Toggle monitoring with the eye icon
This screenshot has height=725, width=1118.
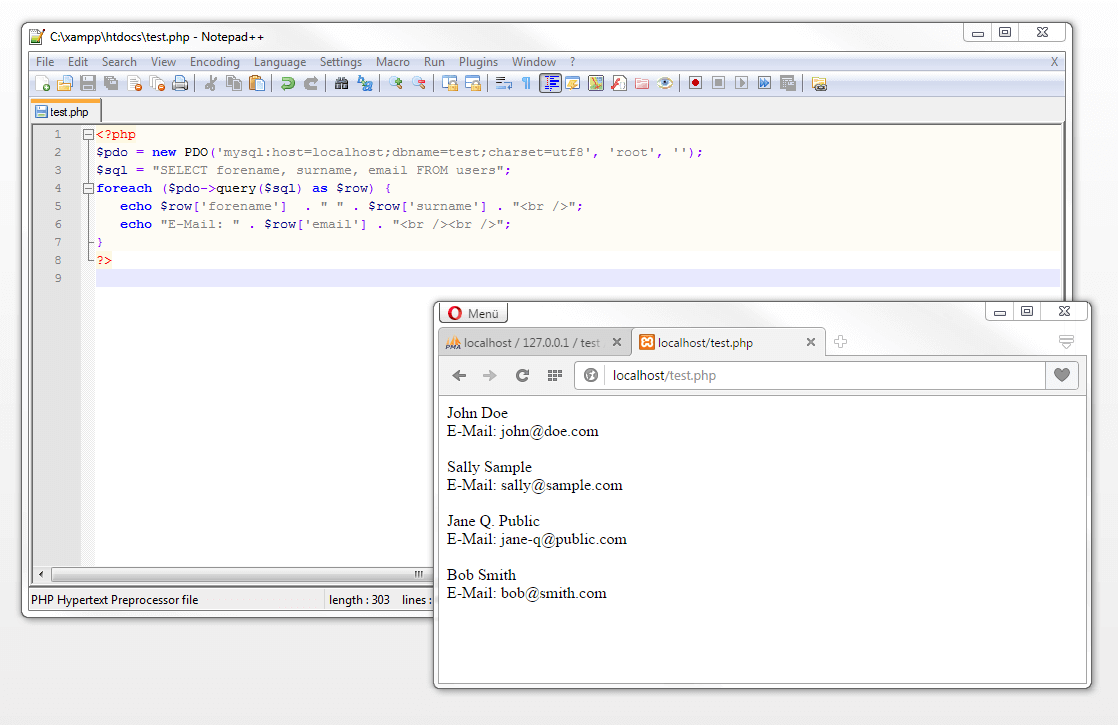coord(665,83)
